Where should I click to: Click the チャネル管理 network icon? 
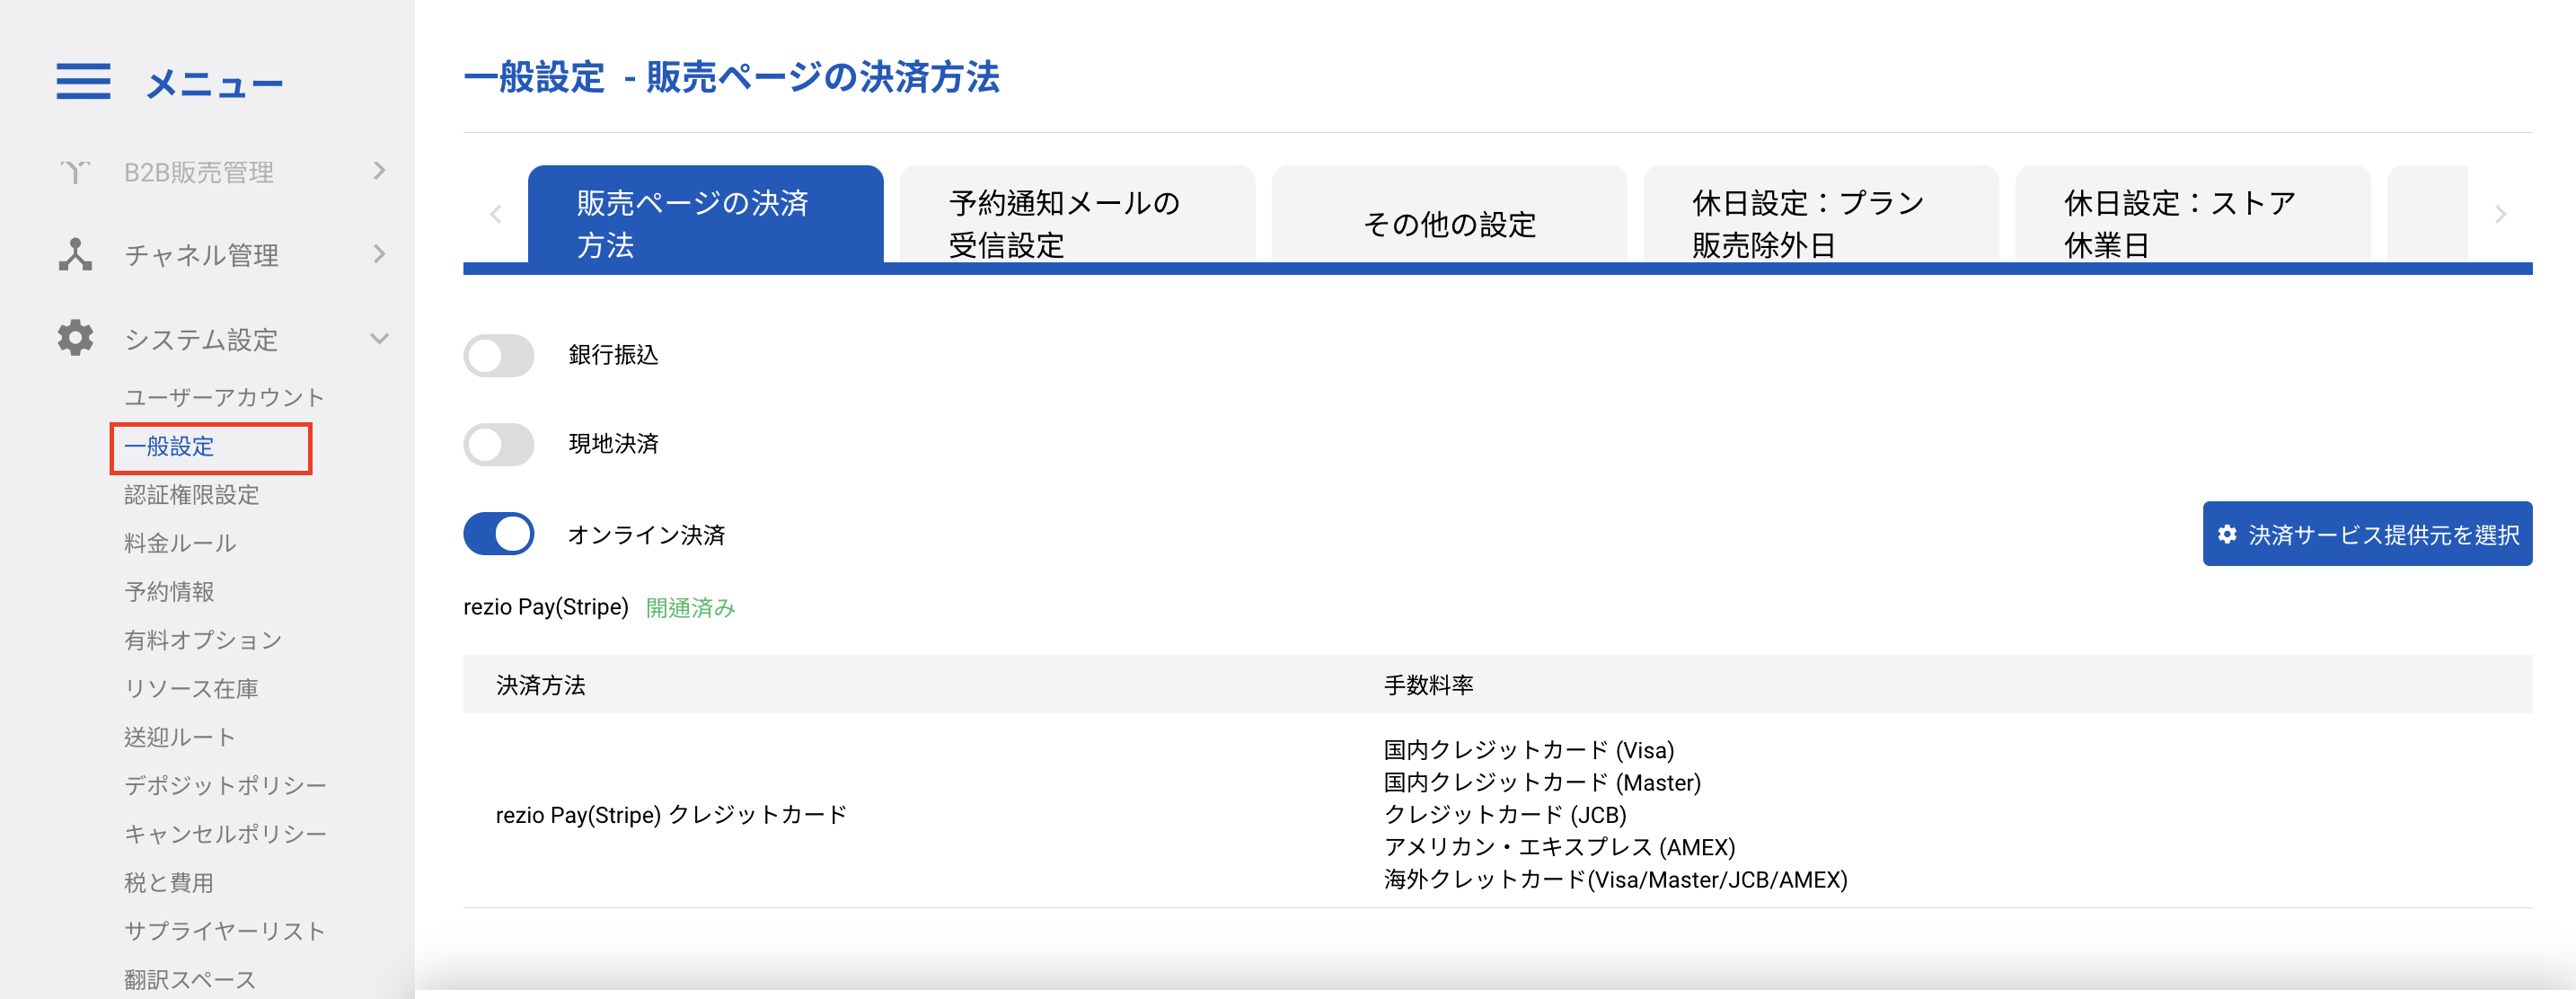tap(75, 255)
